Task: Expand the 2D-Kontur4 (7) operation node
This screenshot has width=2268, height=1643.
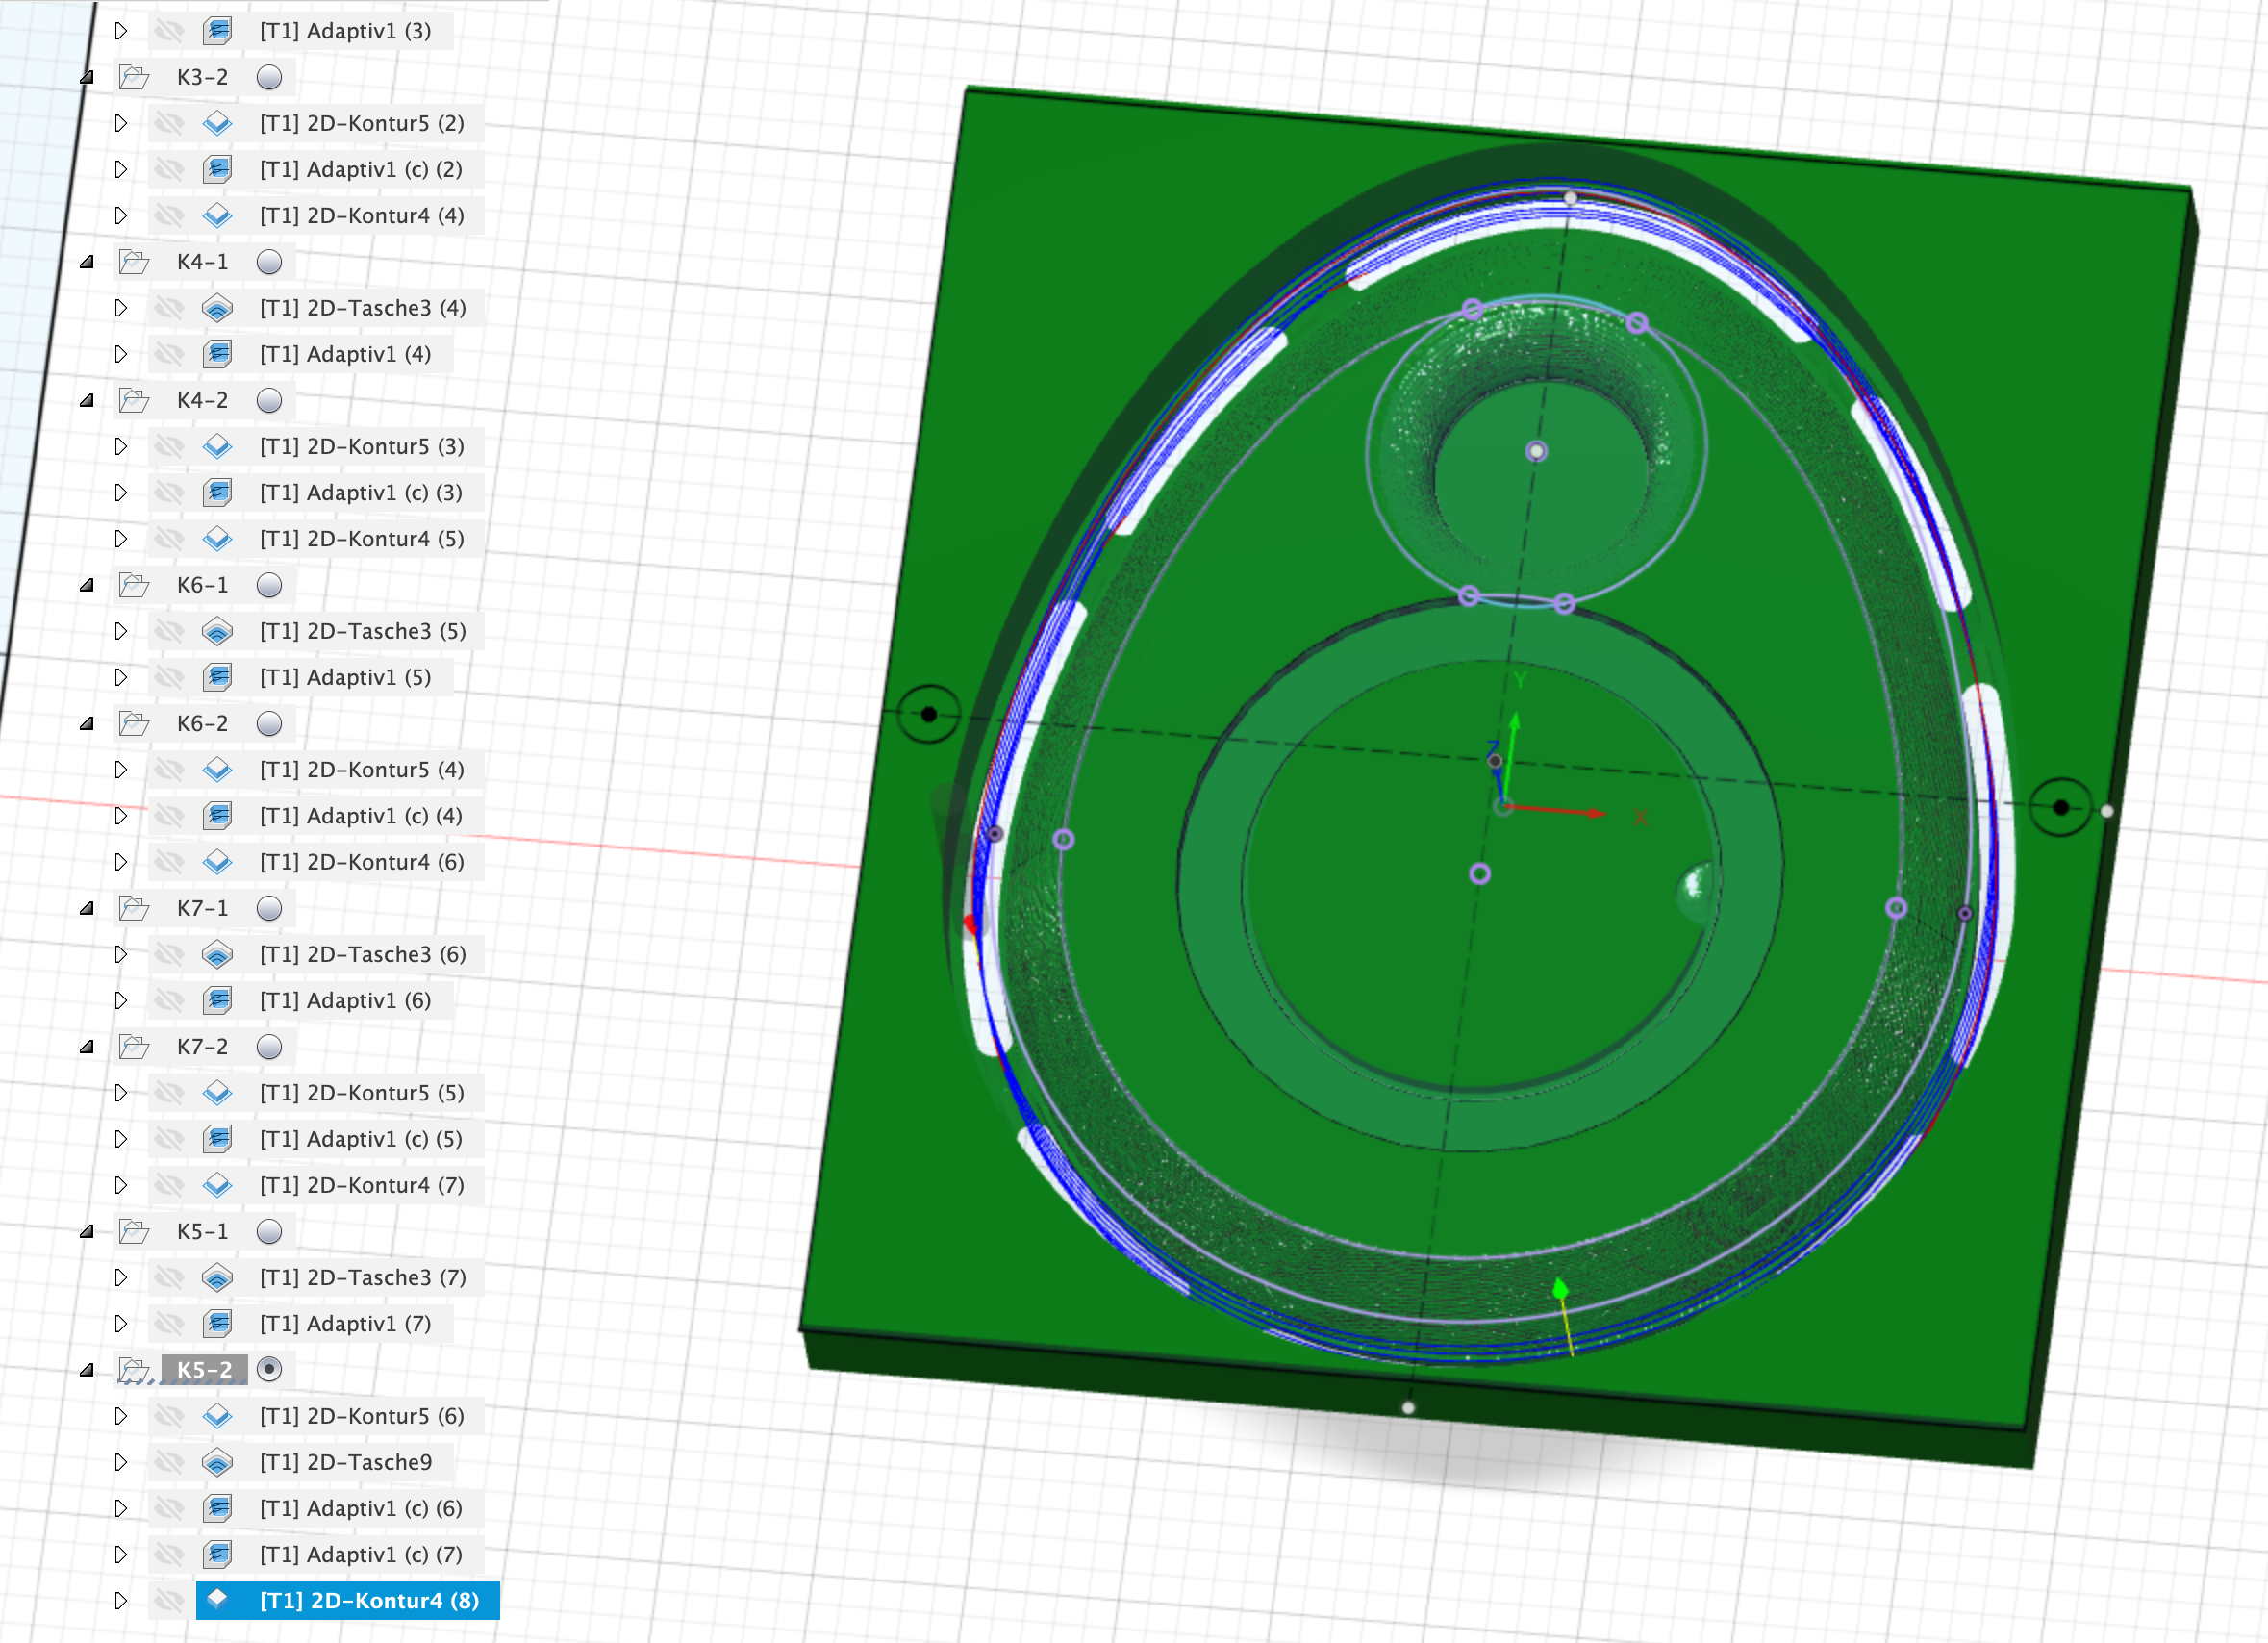Action: point(122,1185)
